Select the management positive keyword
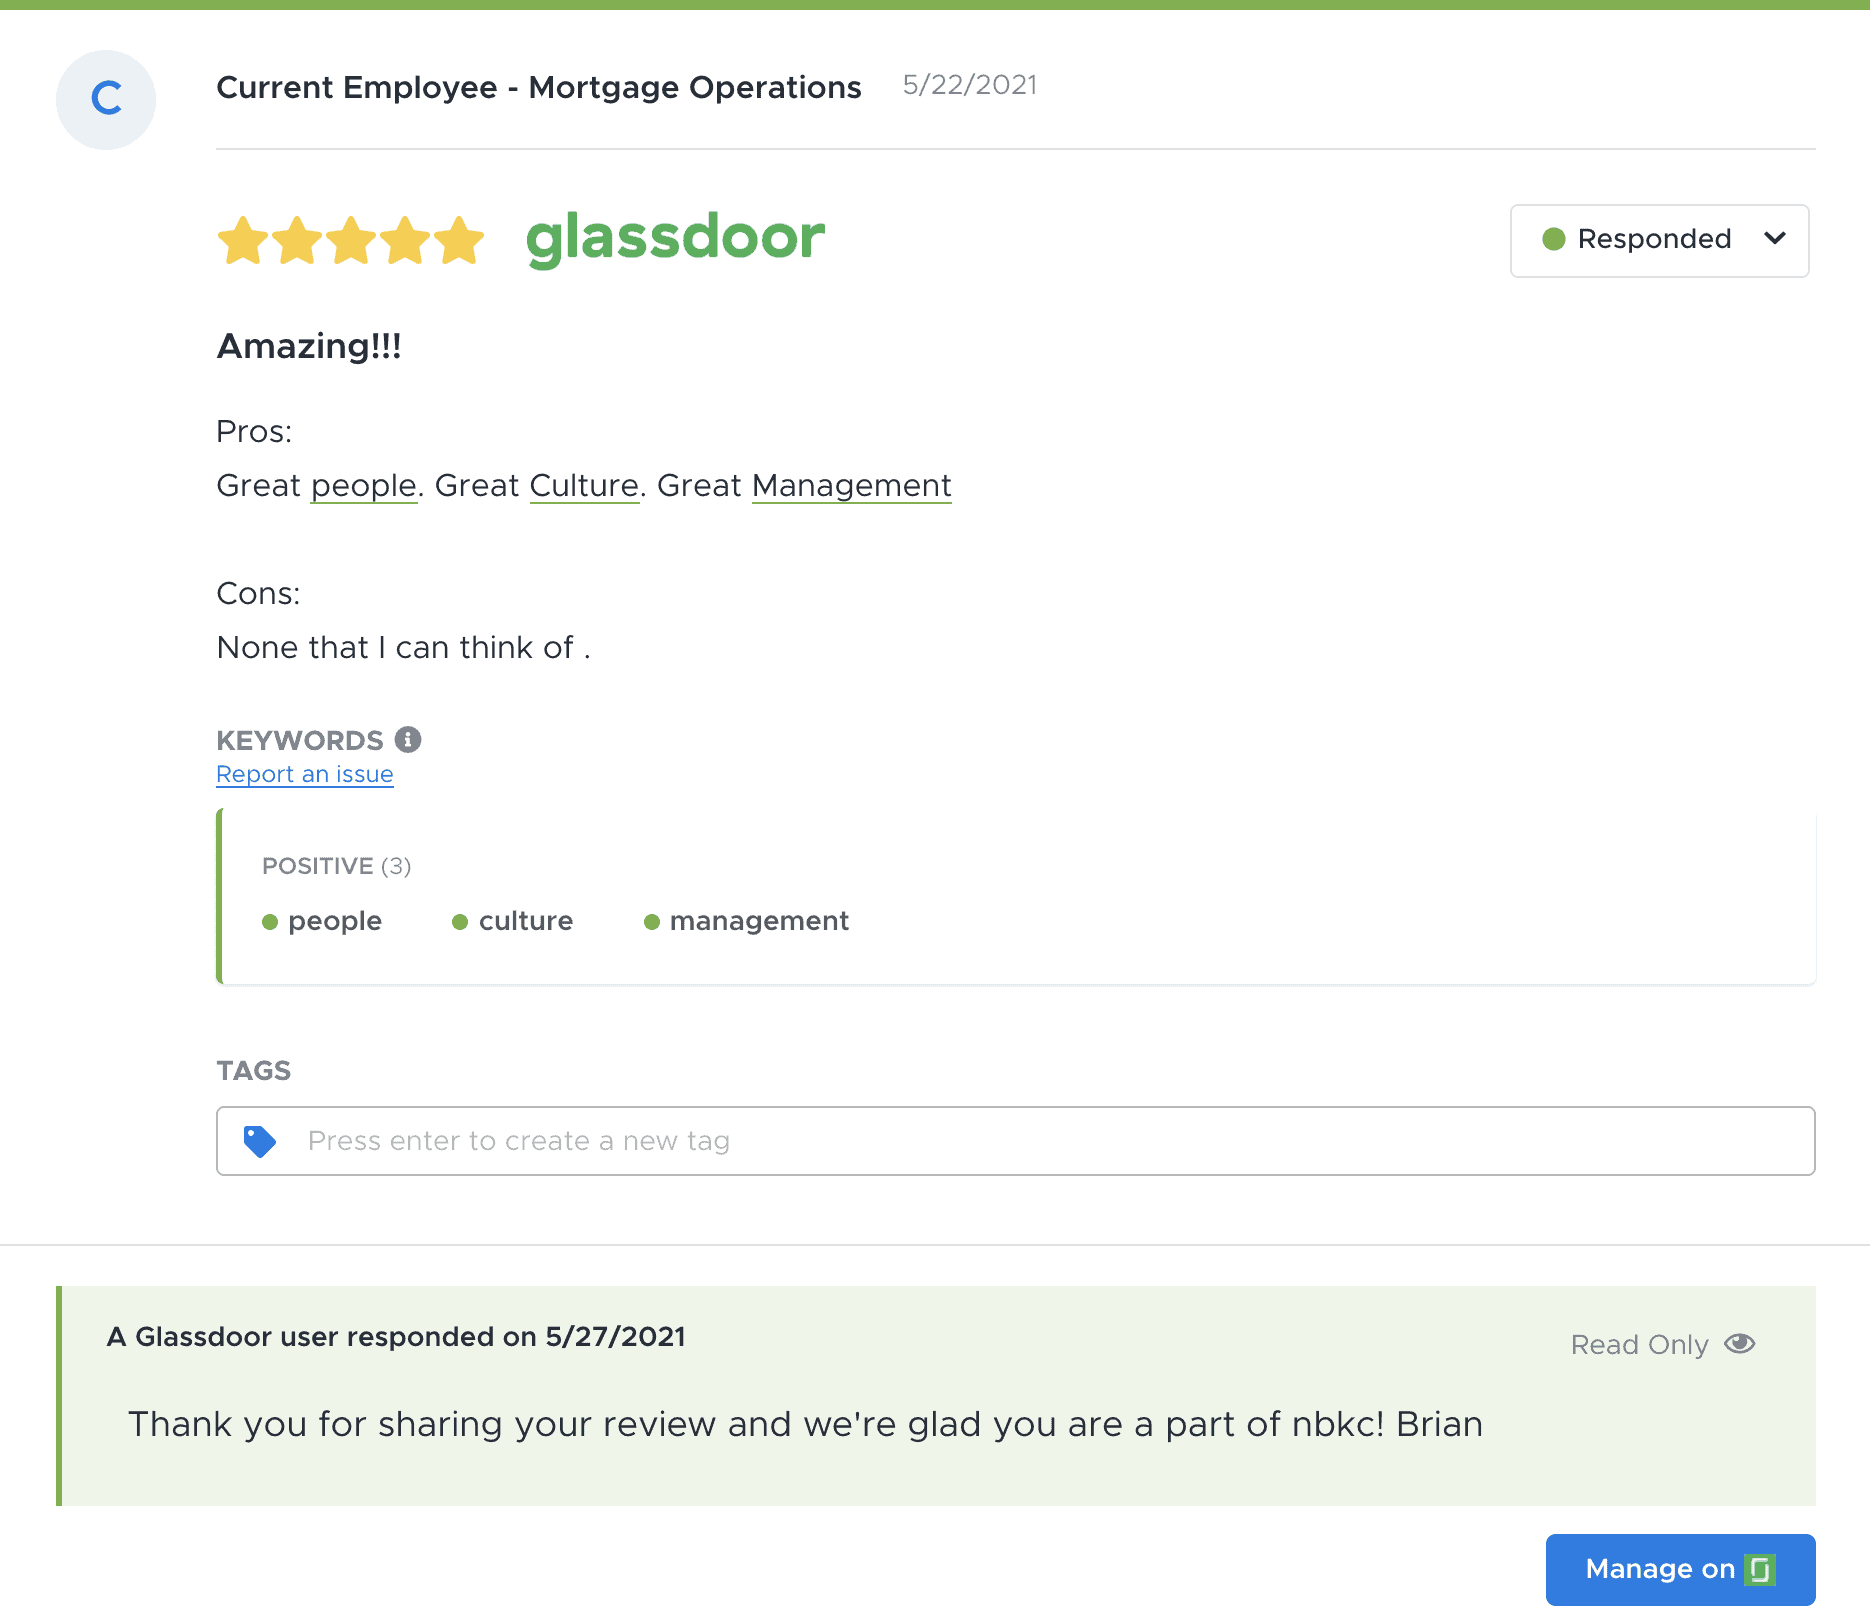This screenshot has height=1620, width=1870. pos(758,921)
